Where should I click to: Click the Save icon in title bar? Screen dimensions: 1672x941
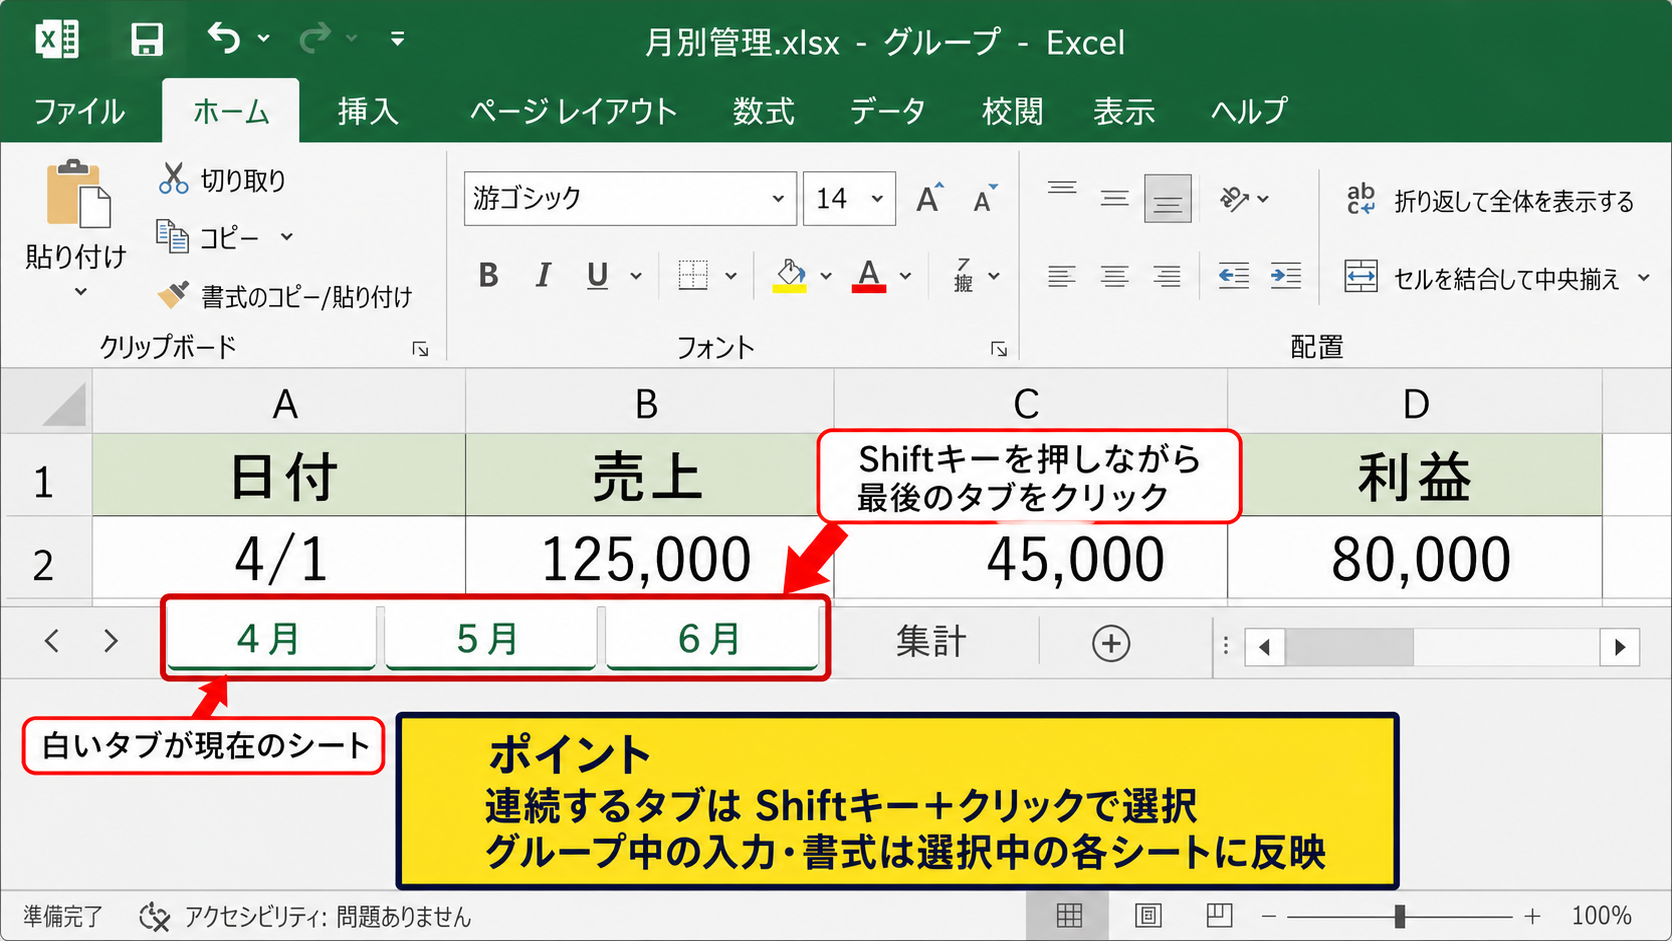pos(147,40)
